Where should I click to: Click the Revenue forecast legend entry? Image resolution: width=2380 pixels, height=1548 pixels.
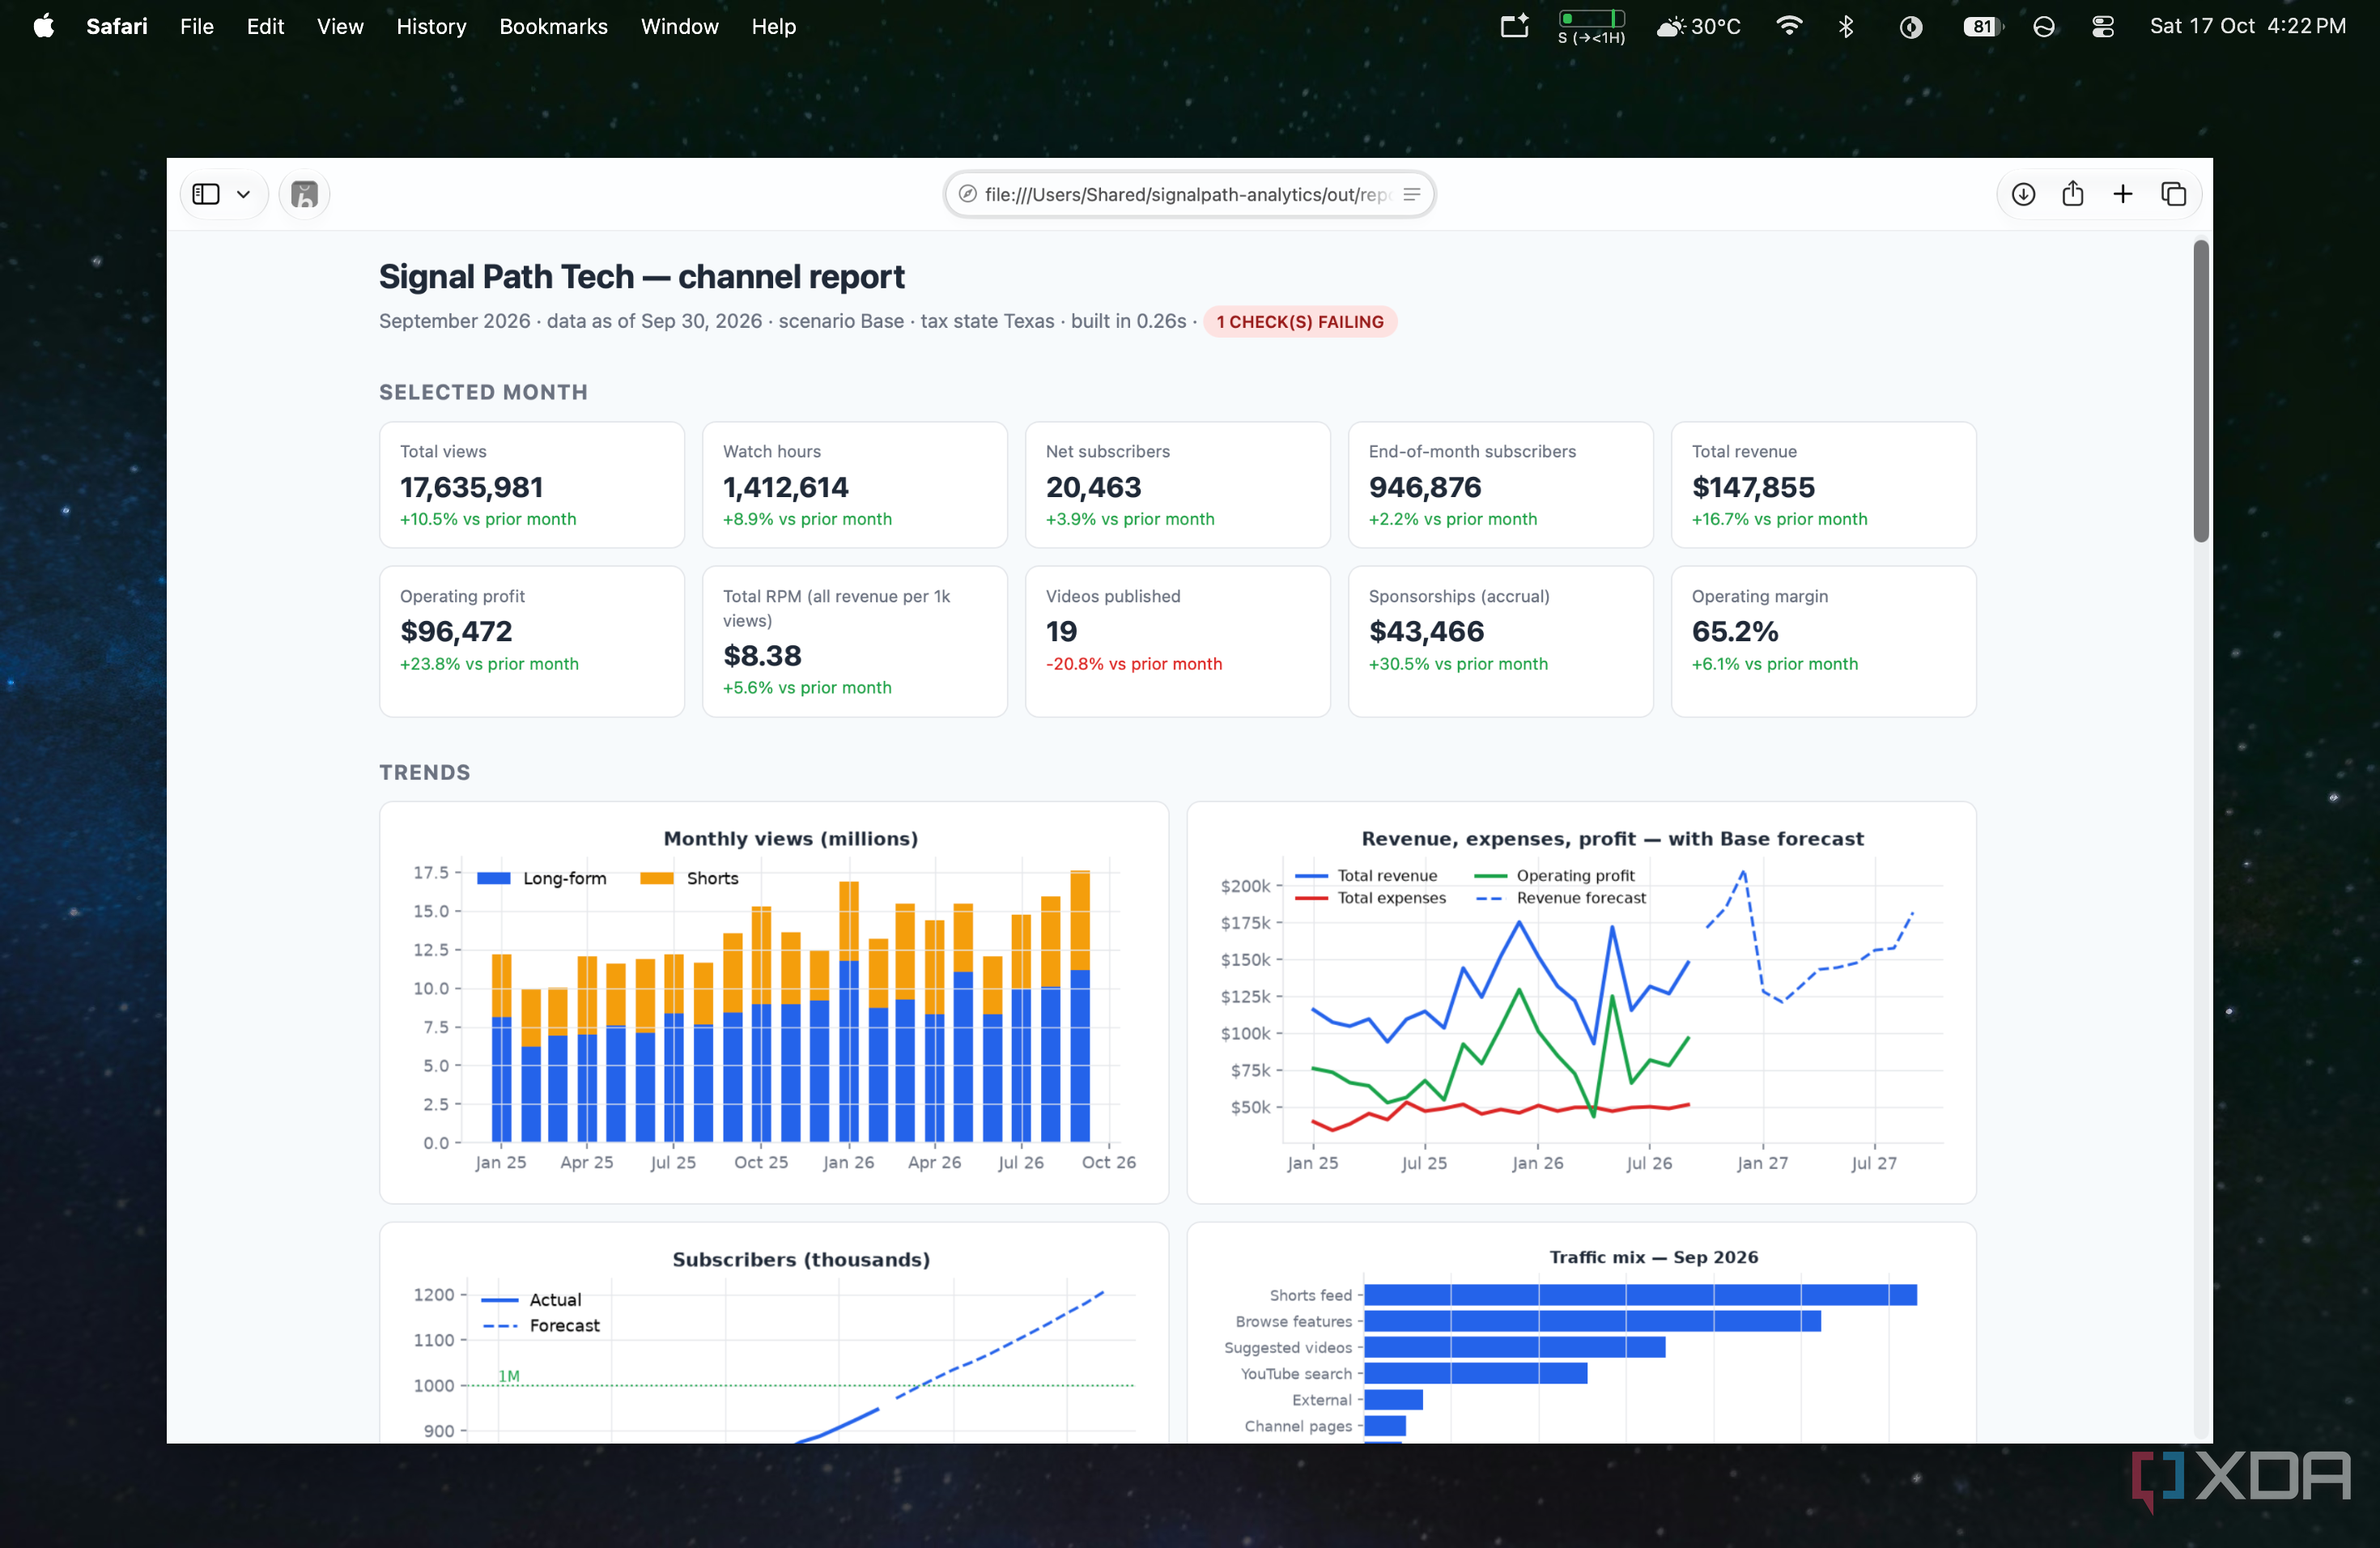click(x=1561, y=898)
